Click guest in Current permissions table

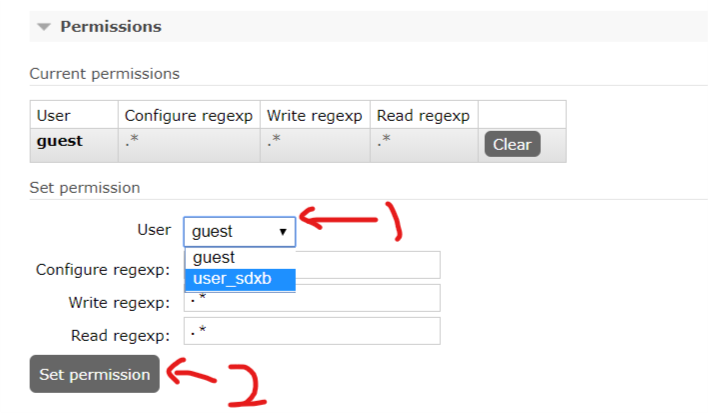coord(60,141)
